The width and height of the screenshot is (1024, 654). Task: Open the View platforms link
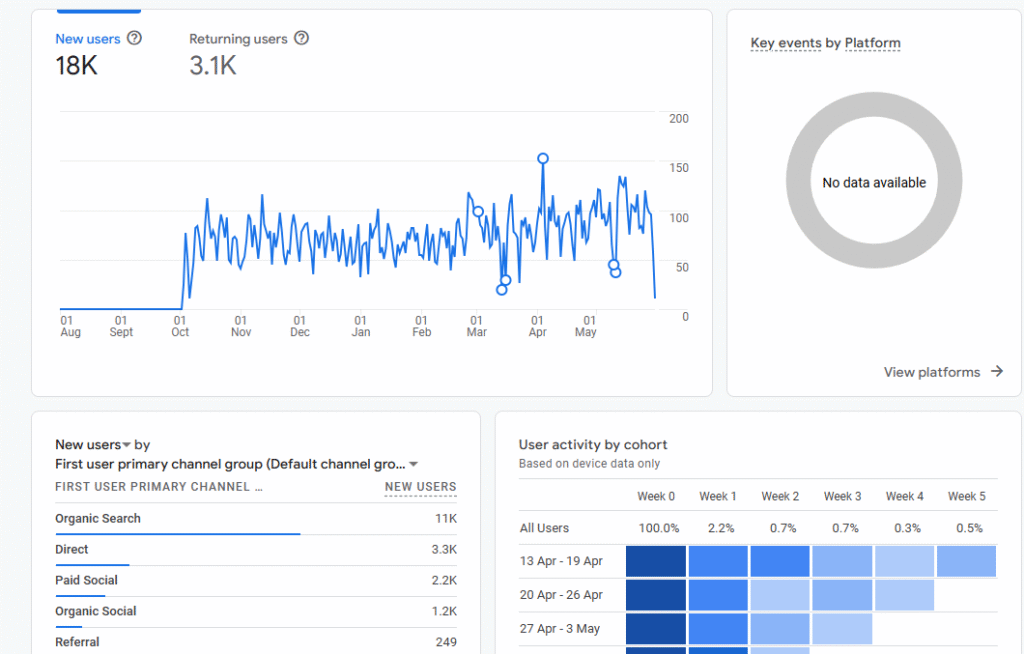point(931,372)
